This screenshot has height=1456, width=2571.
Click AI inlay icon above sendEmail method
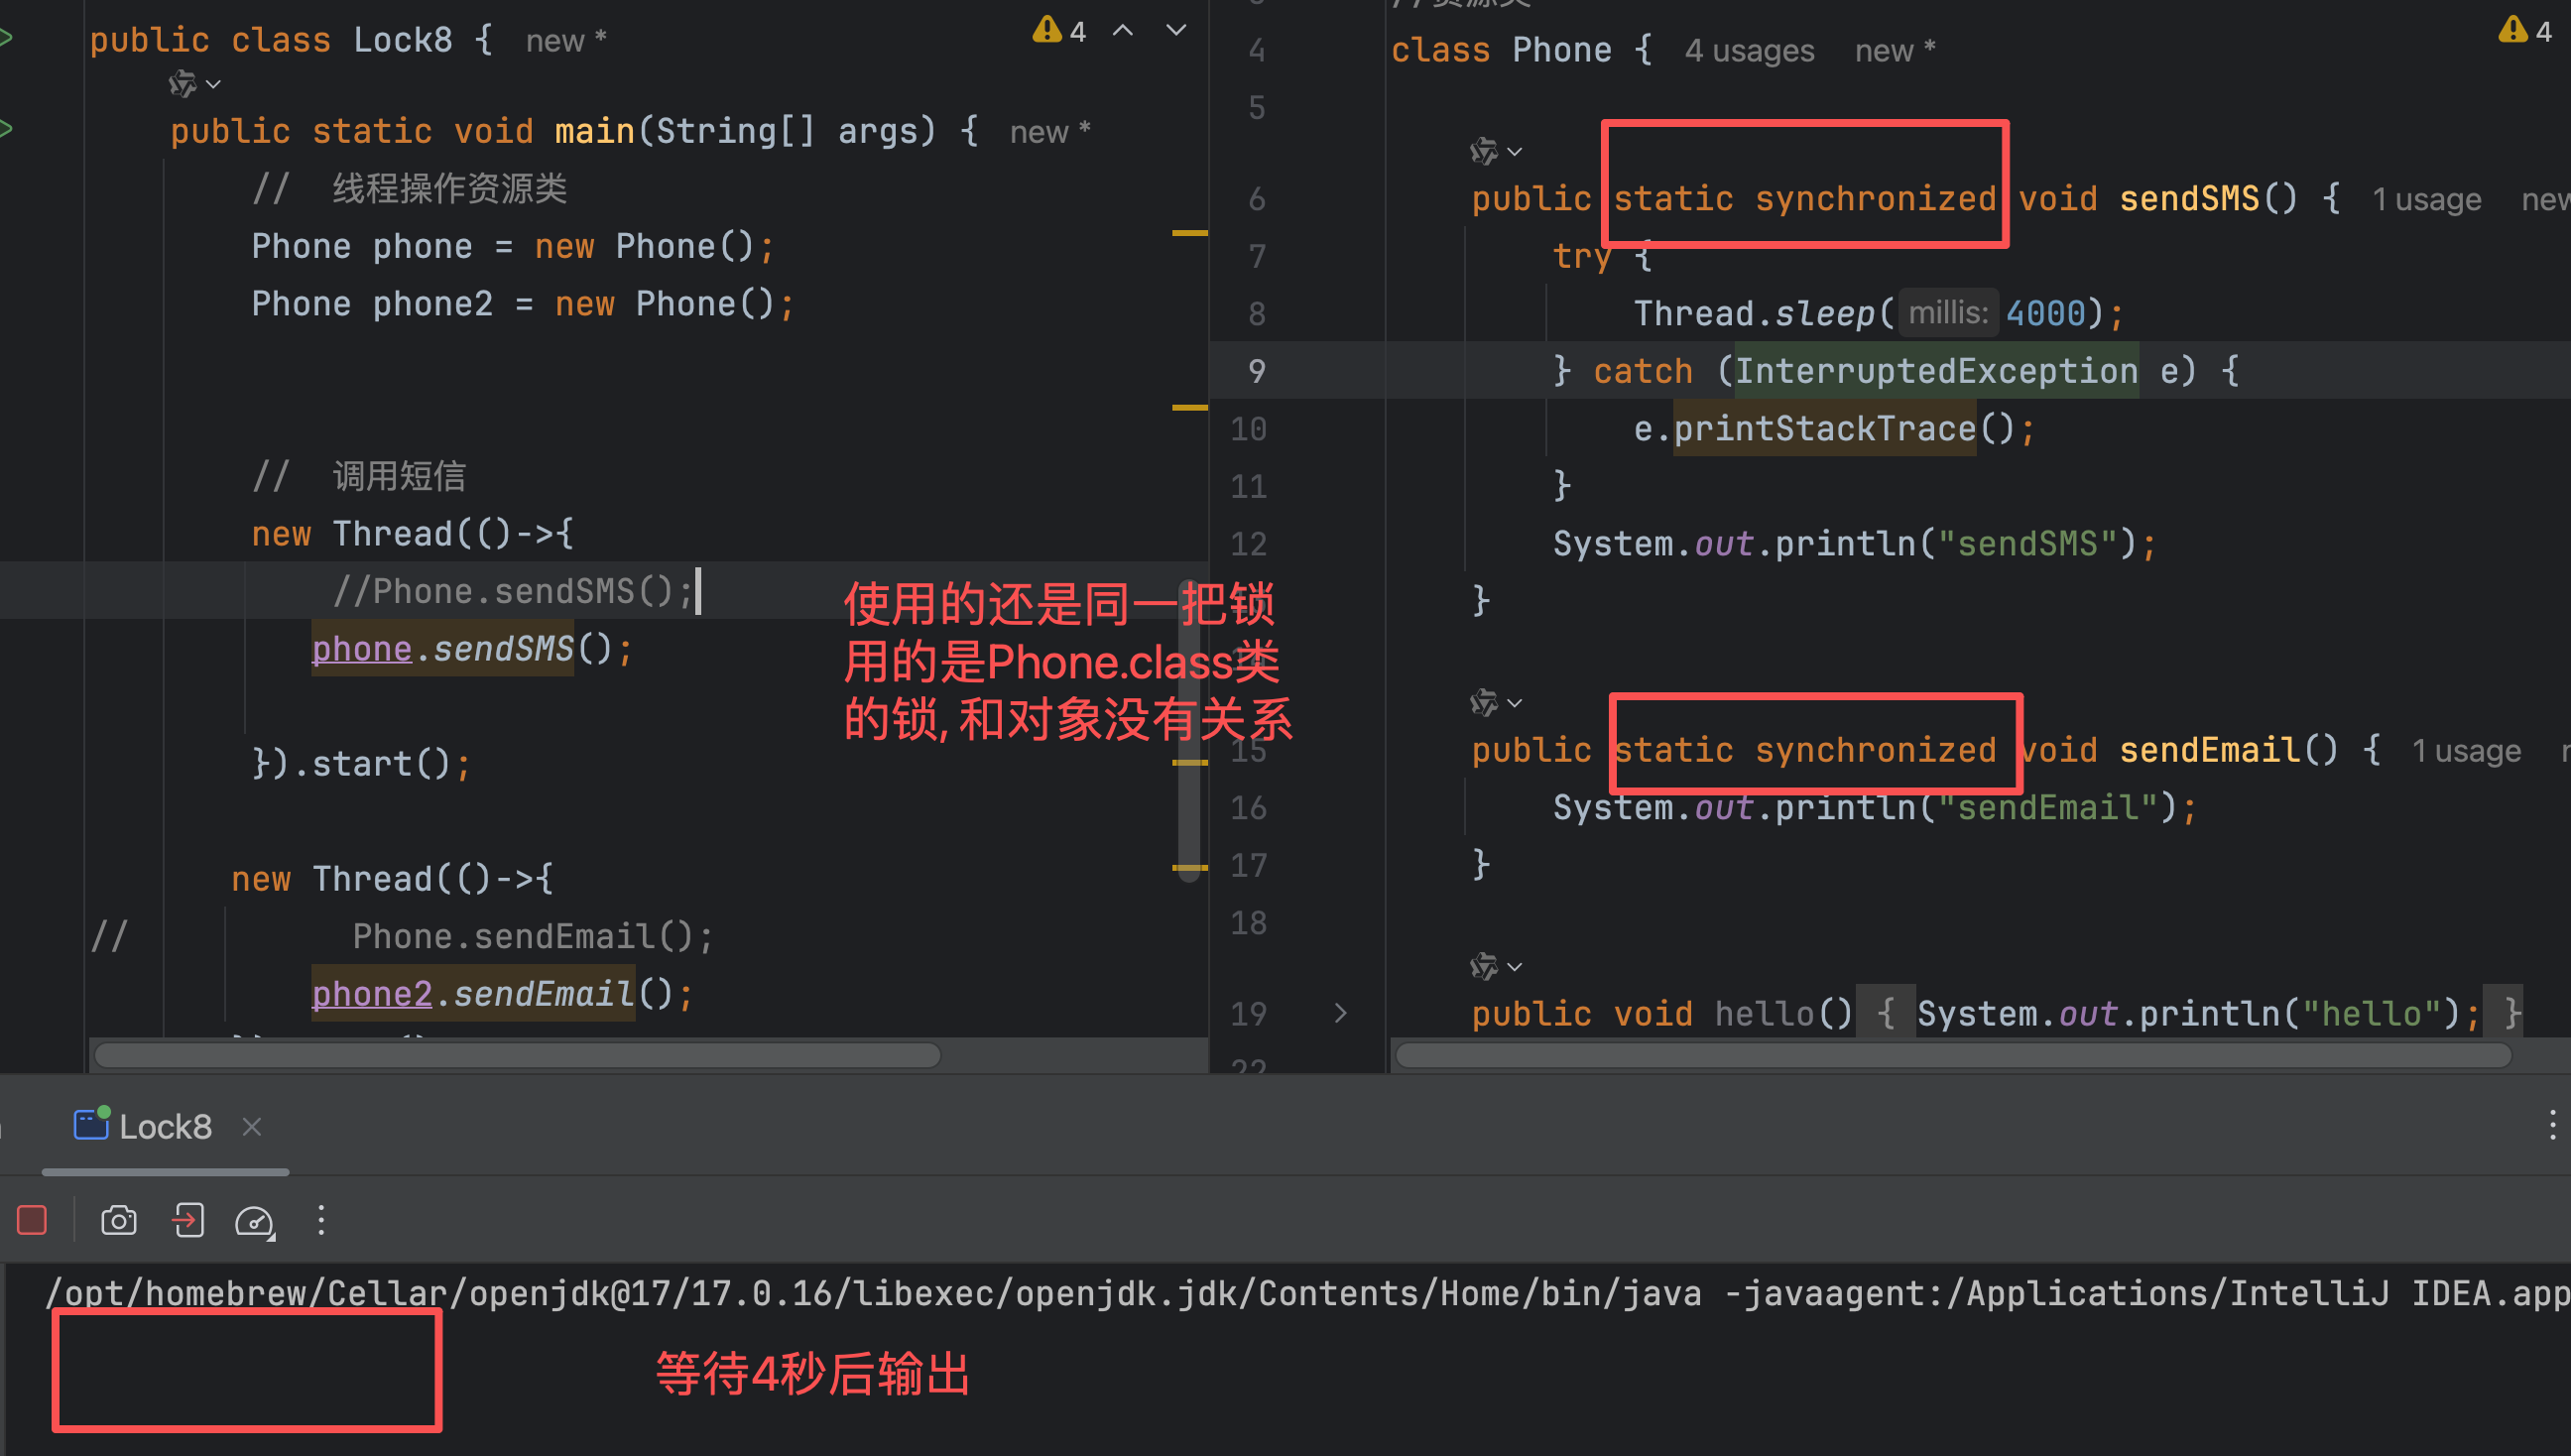tap(1484, 703)
